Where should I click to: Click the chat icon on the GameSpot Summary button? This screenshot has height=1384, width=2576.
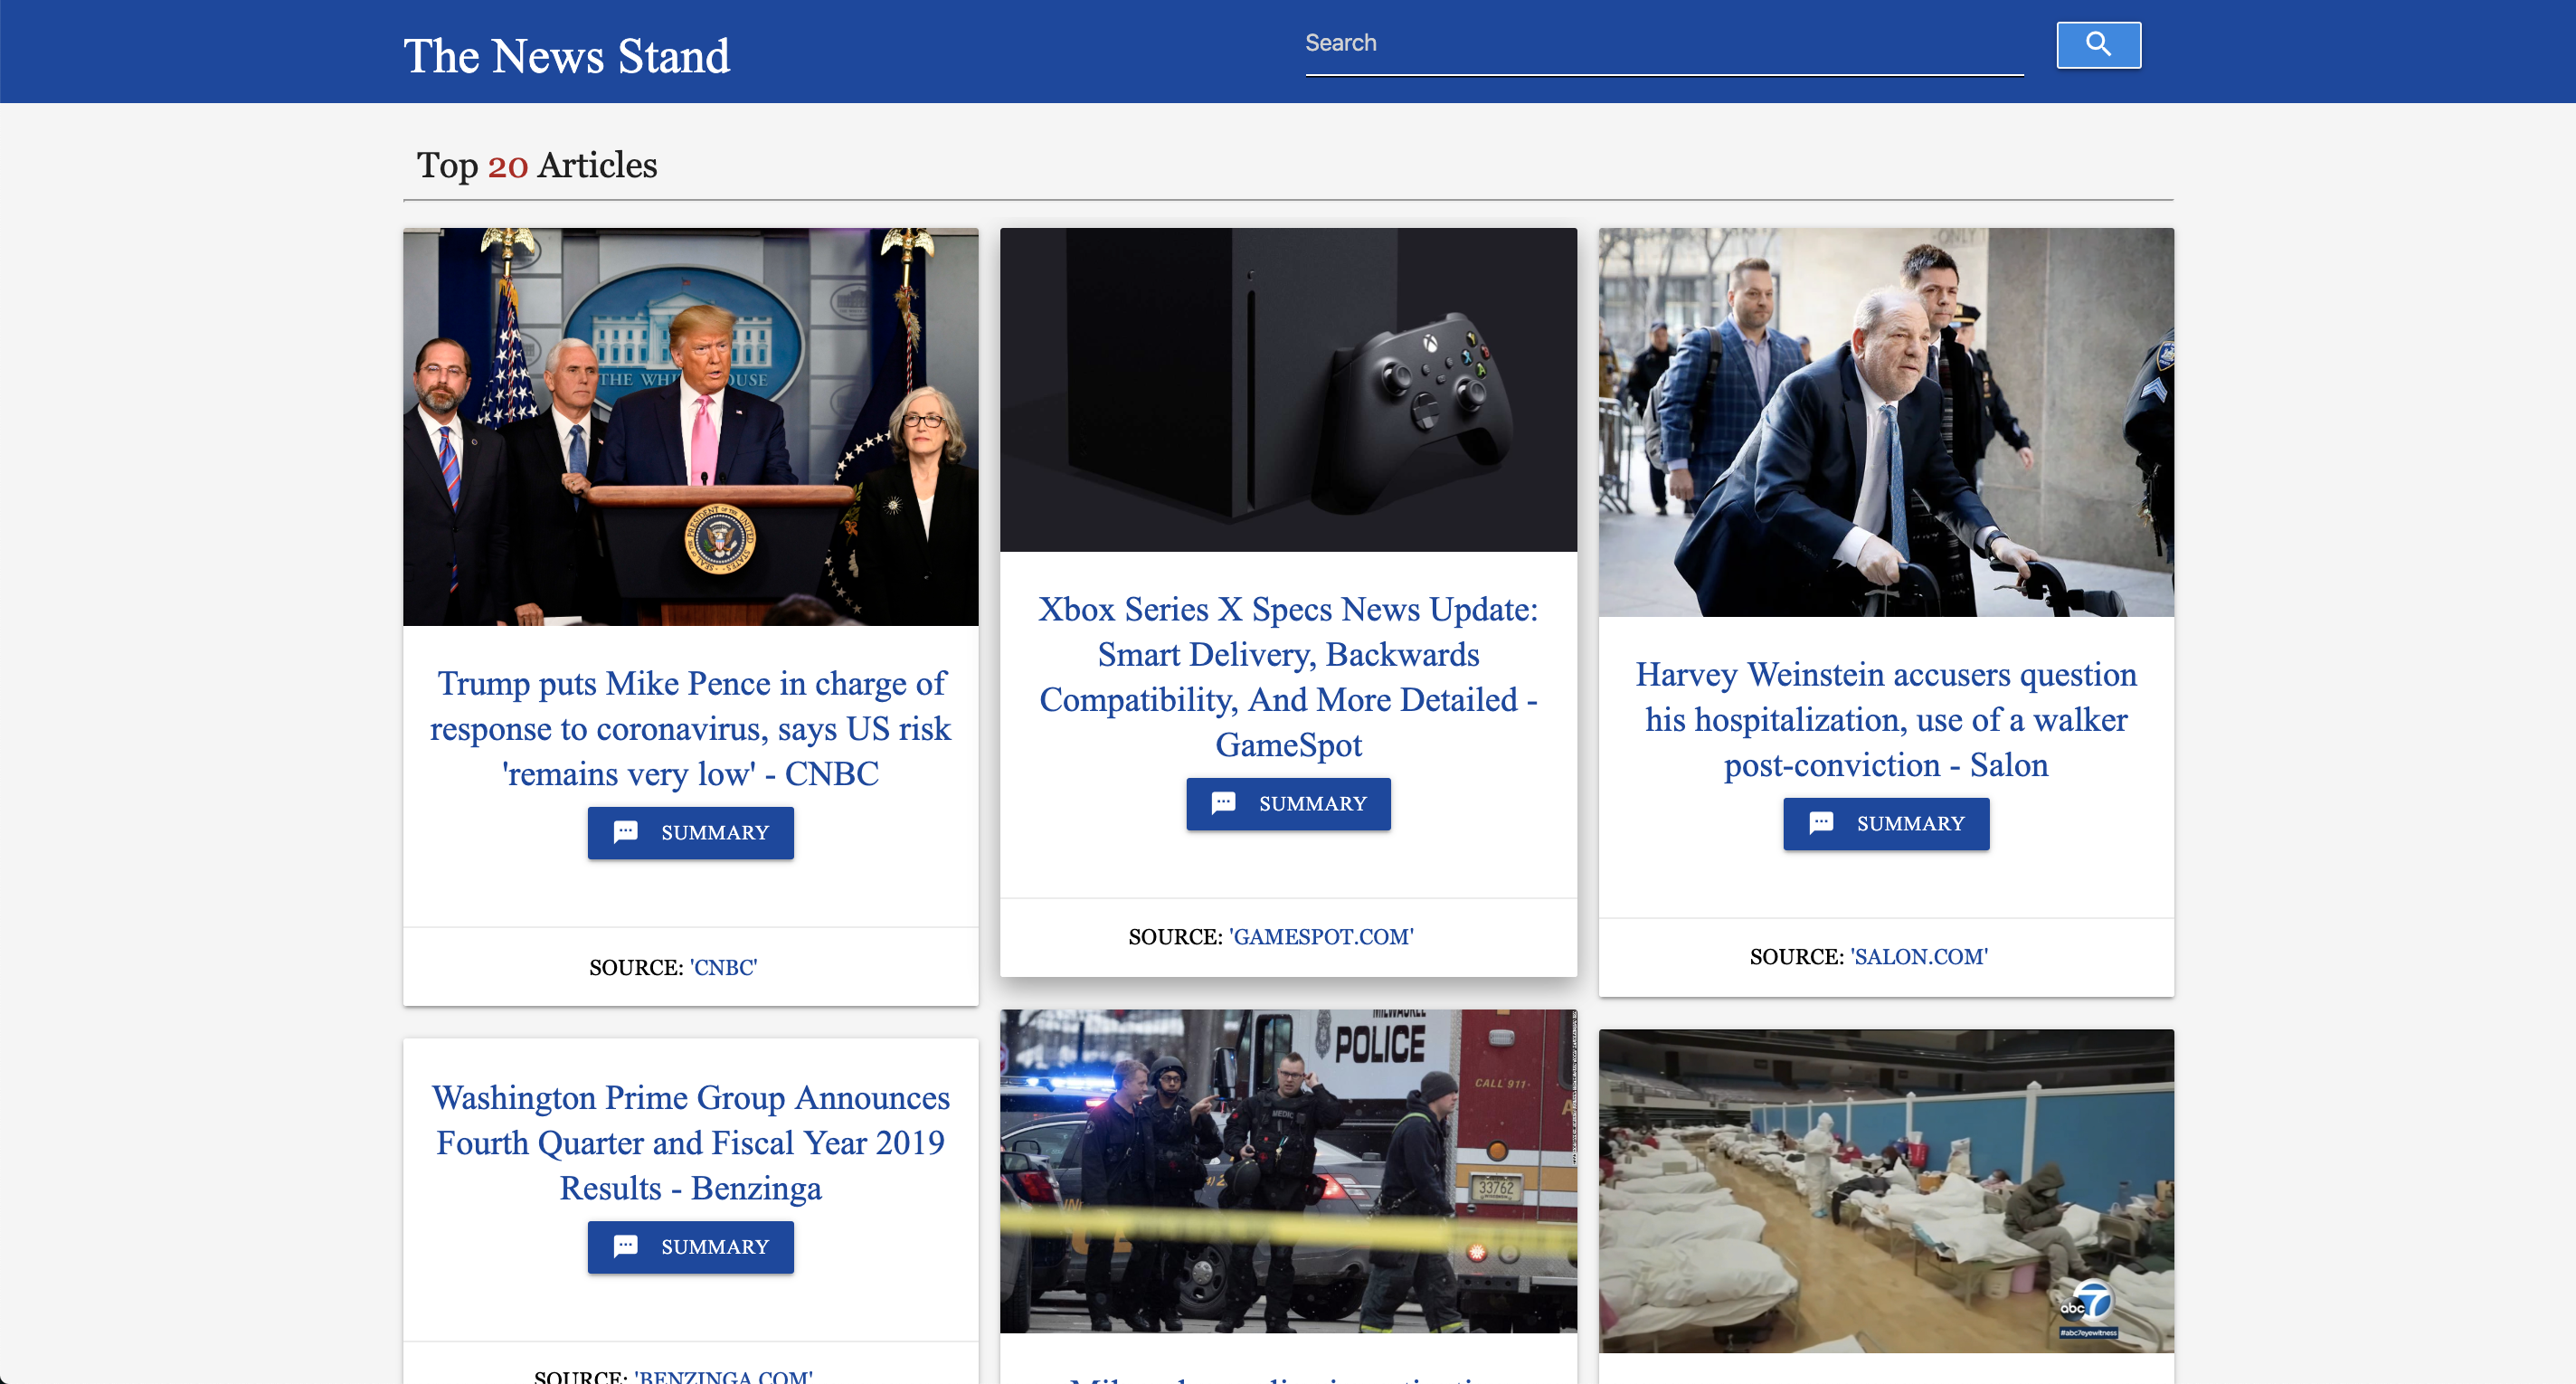tap(1223, 803)
